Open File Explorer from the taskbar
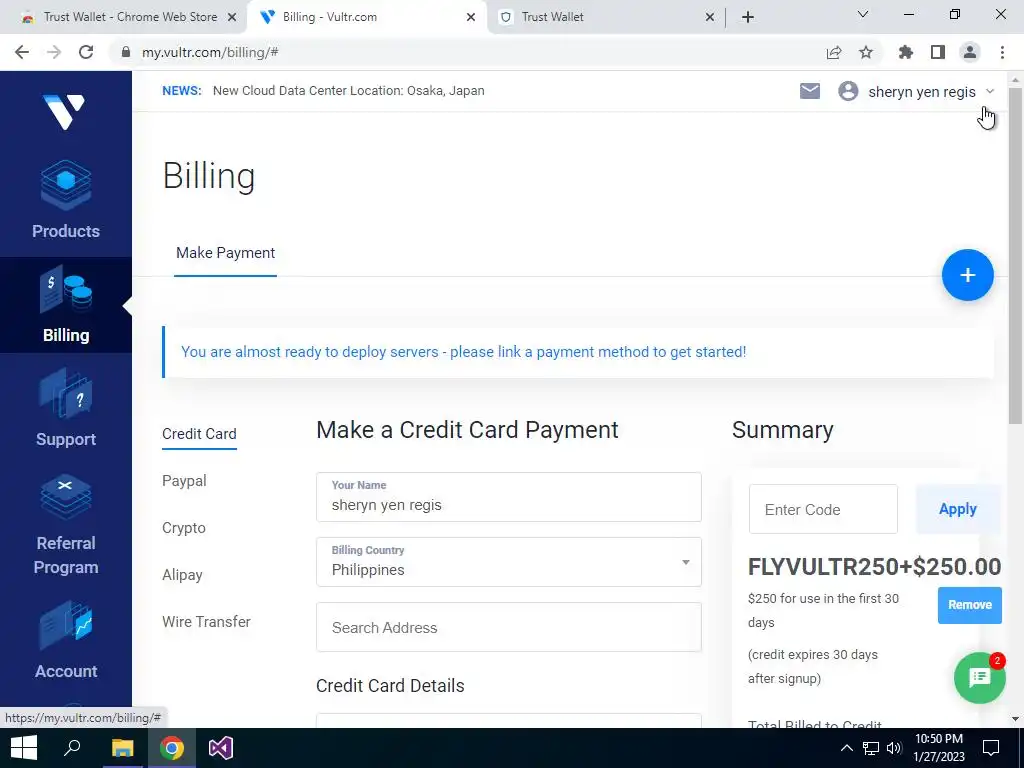This screenshot has height=768, width=1024. (122, 748)
